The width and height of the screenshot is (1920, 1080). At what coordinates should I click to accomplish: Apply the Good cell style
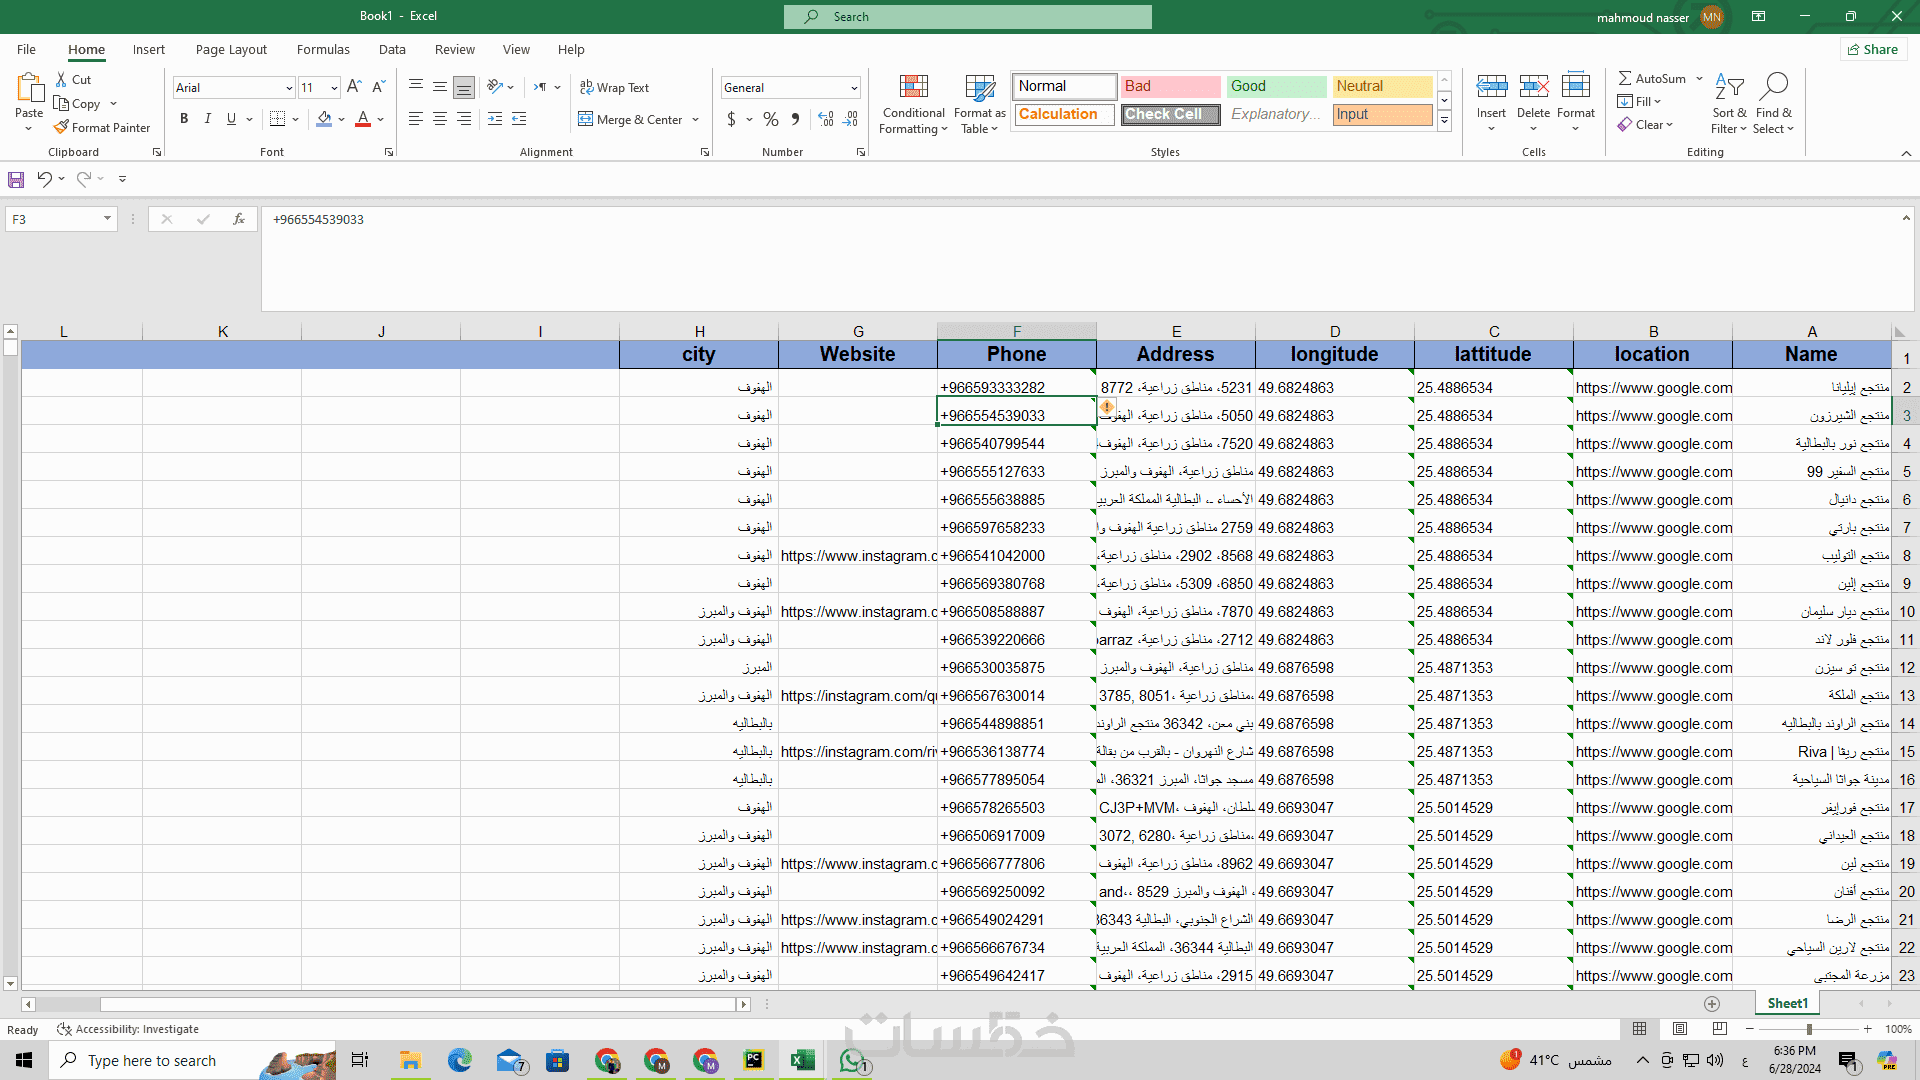point(1276,86)
